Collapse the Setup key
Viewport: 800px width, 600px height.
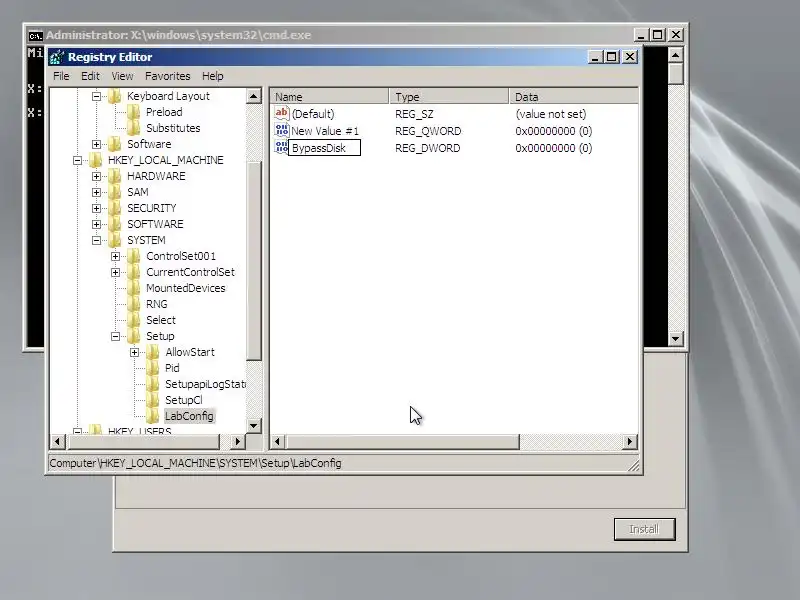[x=115, y=336]
